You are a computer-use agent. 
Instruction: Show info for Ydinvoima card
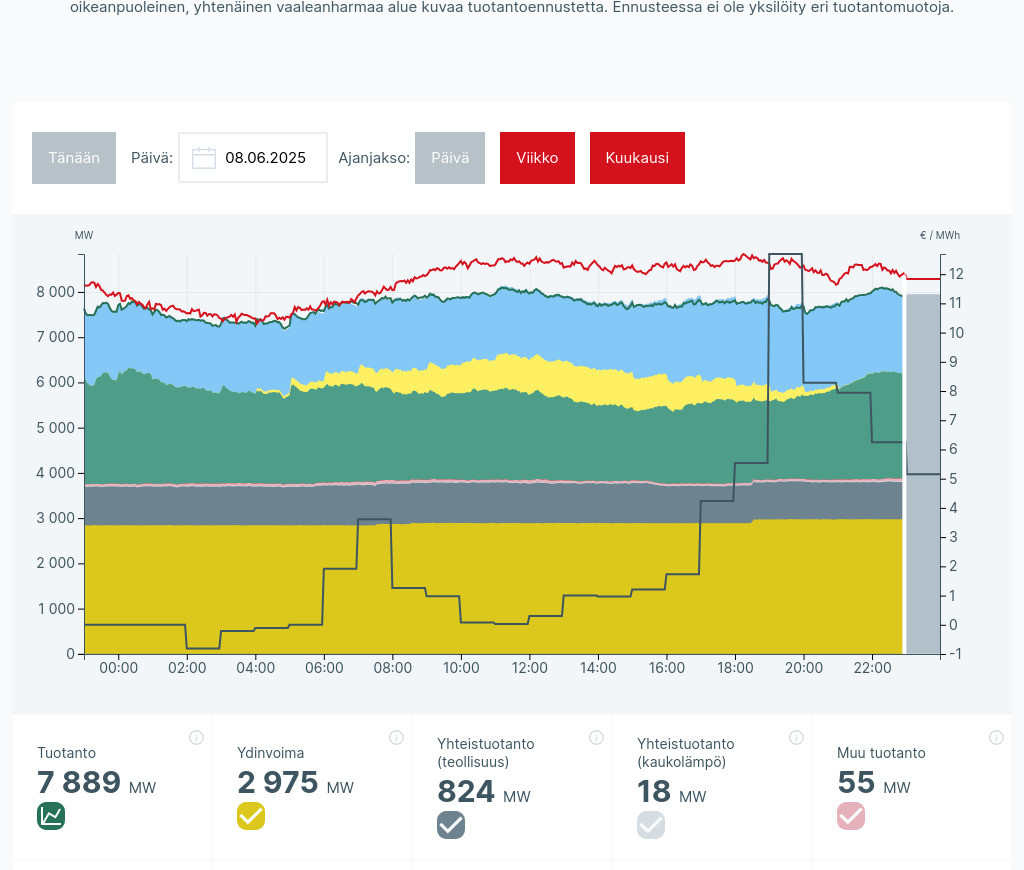pyautogui.click(x=396, y=738)
